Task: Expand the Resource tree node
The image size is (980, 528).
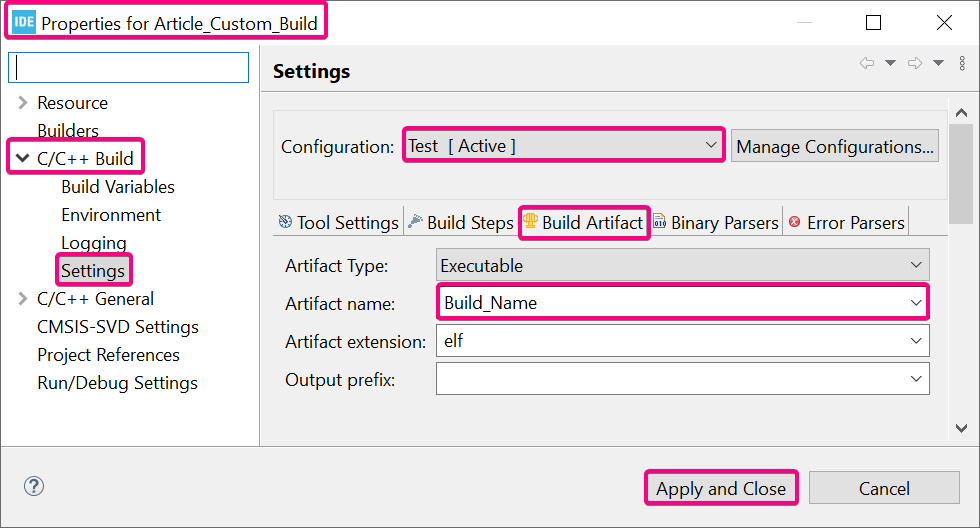Action: 23,103
